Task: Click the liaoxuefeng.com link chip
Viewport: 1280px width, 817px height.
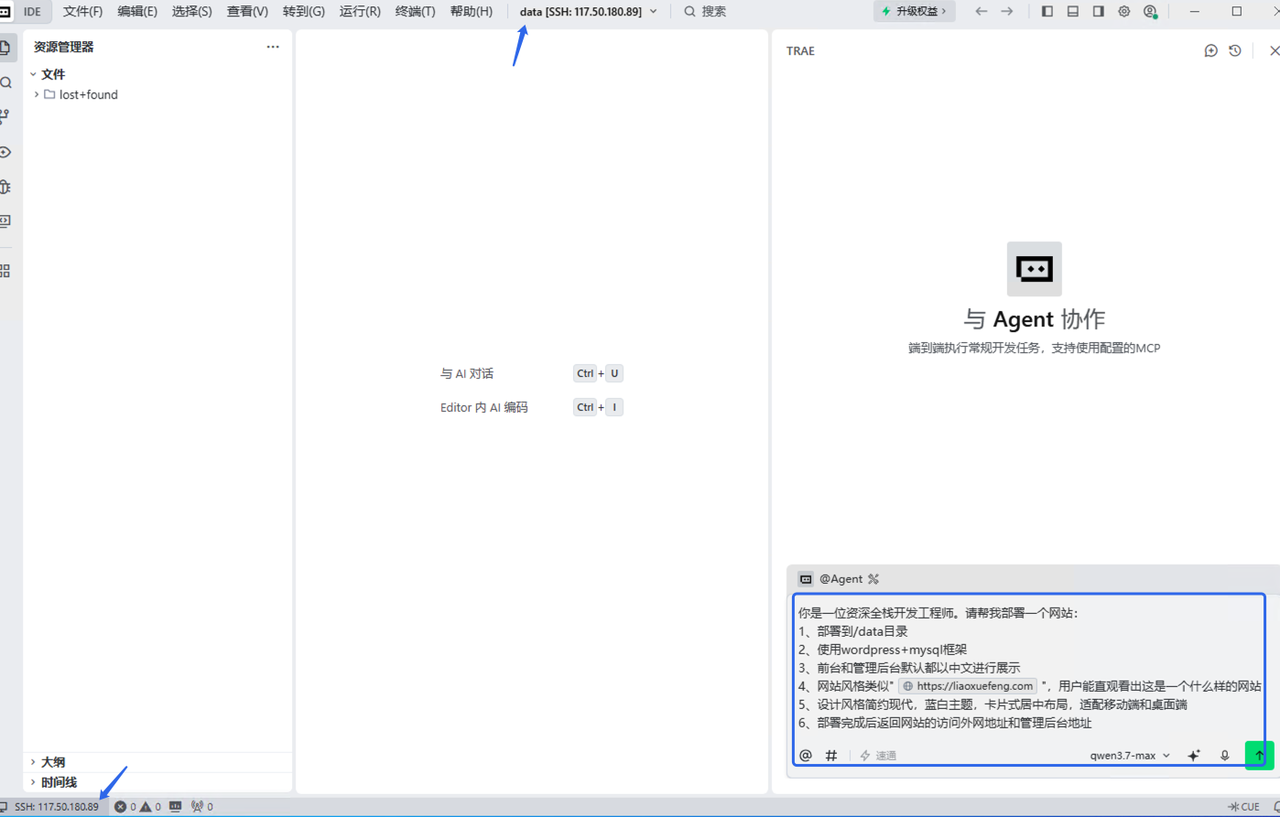Action: [968, 686]
